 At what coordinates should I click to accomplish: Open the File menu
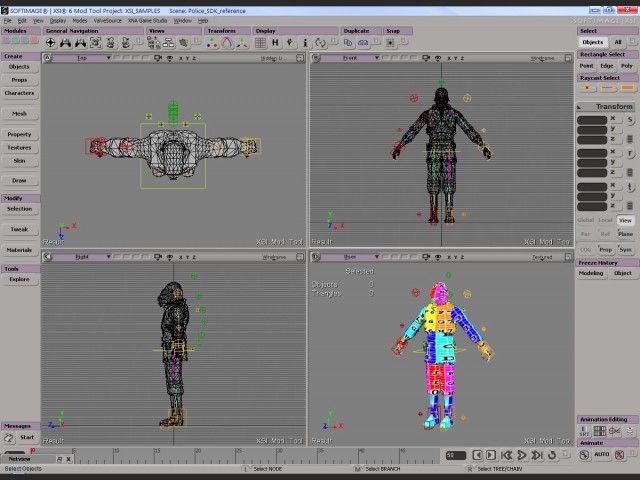(x=7, y=20)
